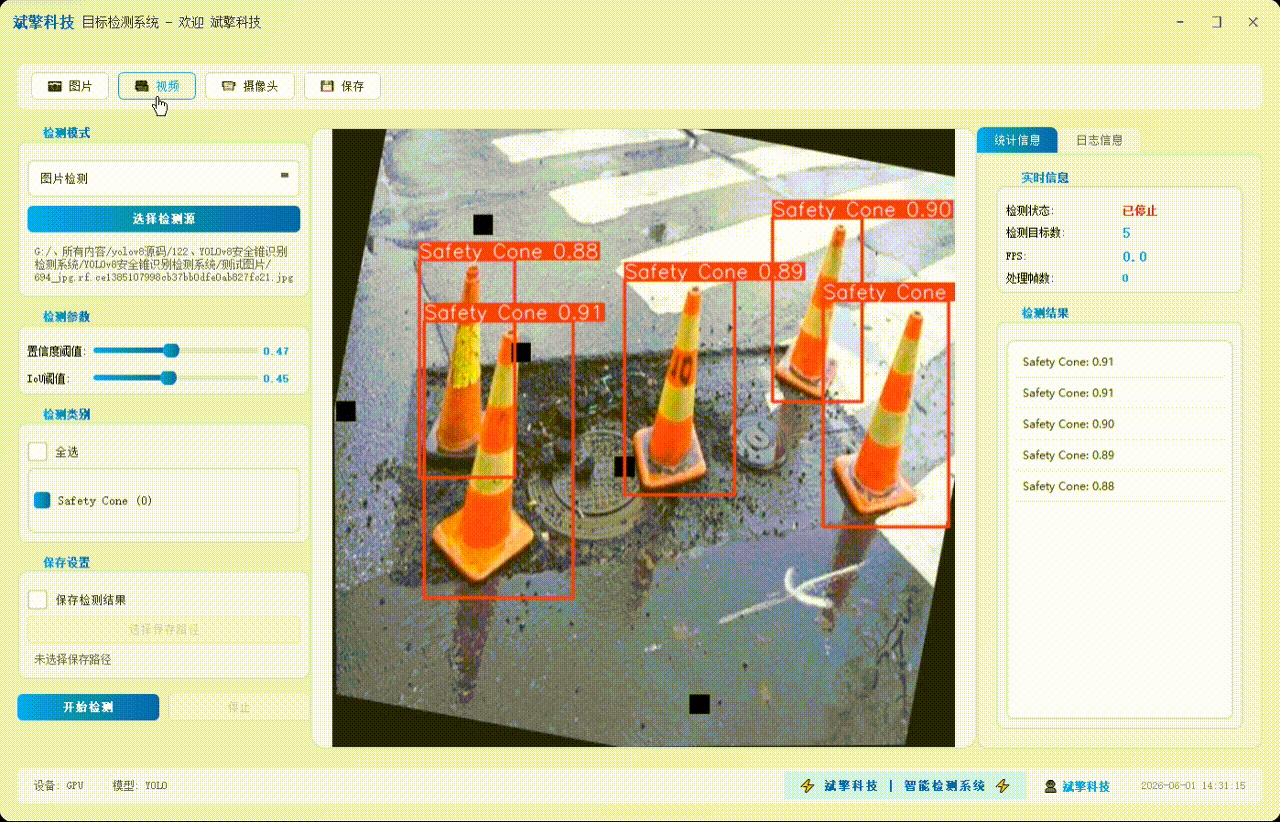The image size is (1280, 822).
Task: Switch to the 统计信息 tab
Action: pos(1017,140)
